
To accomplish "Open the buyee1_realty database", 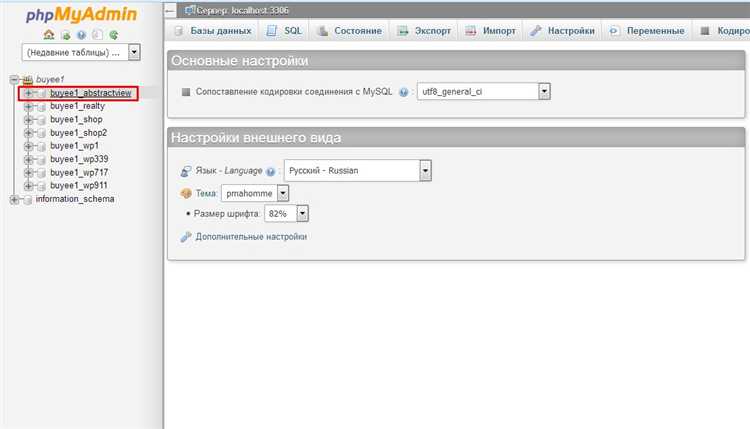I will (x=77, y=106).
